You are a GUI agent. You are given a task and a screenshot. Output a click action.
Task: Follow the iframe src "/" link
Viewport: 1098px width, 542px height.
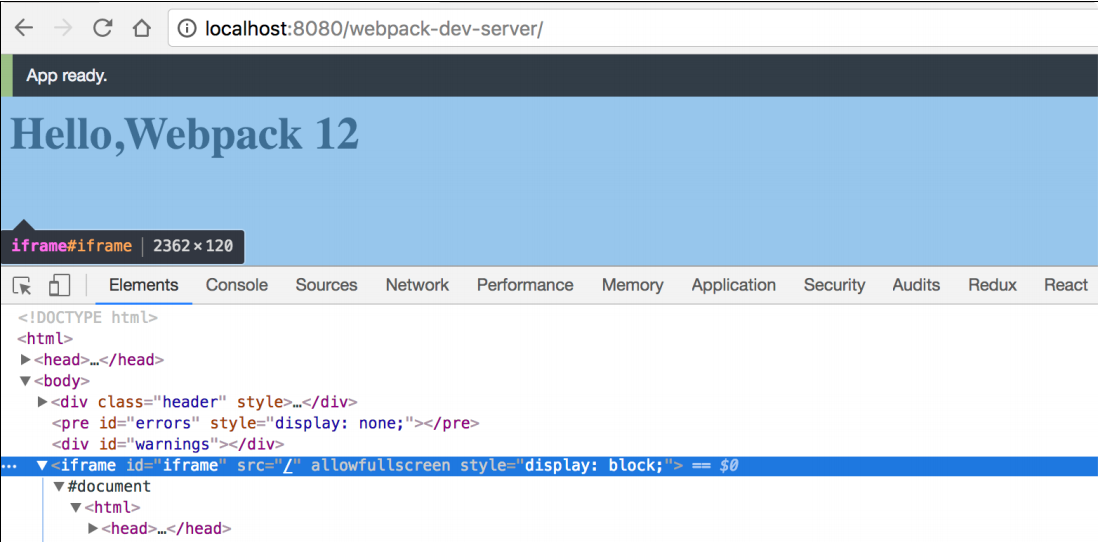(286, 465)
